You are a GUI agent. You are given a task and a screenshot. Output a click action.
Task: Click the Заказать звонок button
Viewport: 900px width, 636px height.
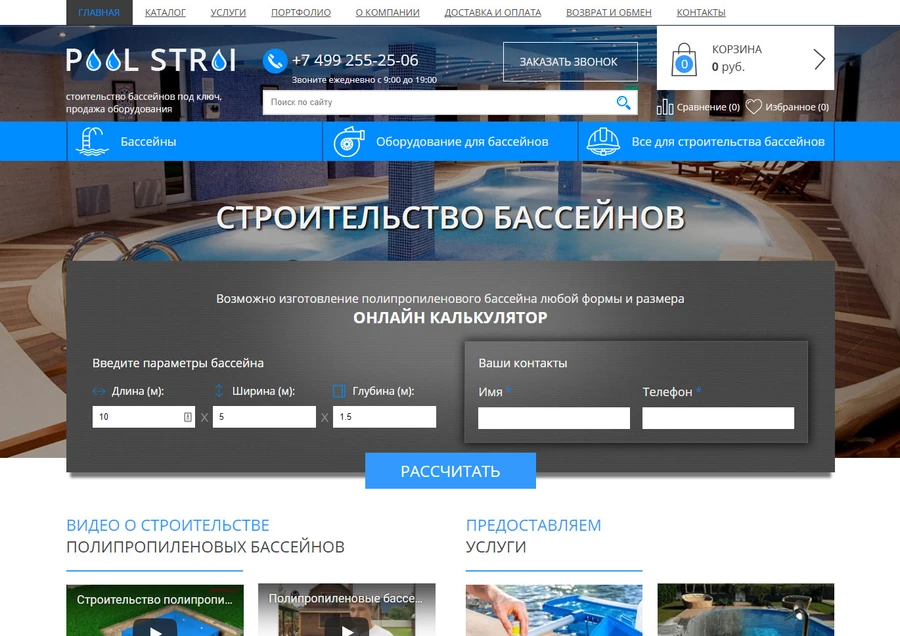570,61
